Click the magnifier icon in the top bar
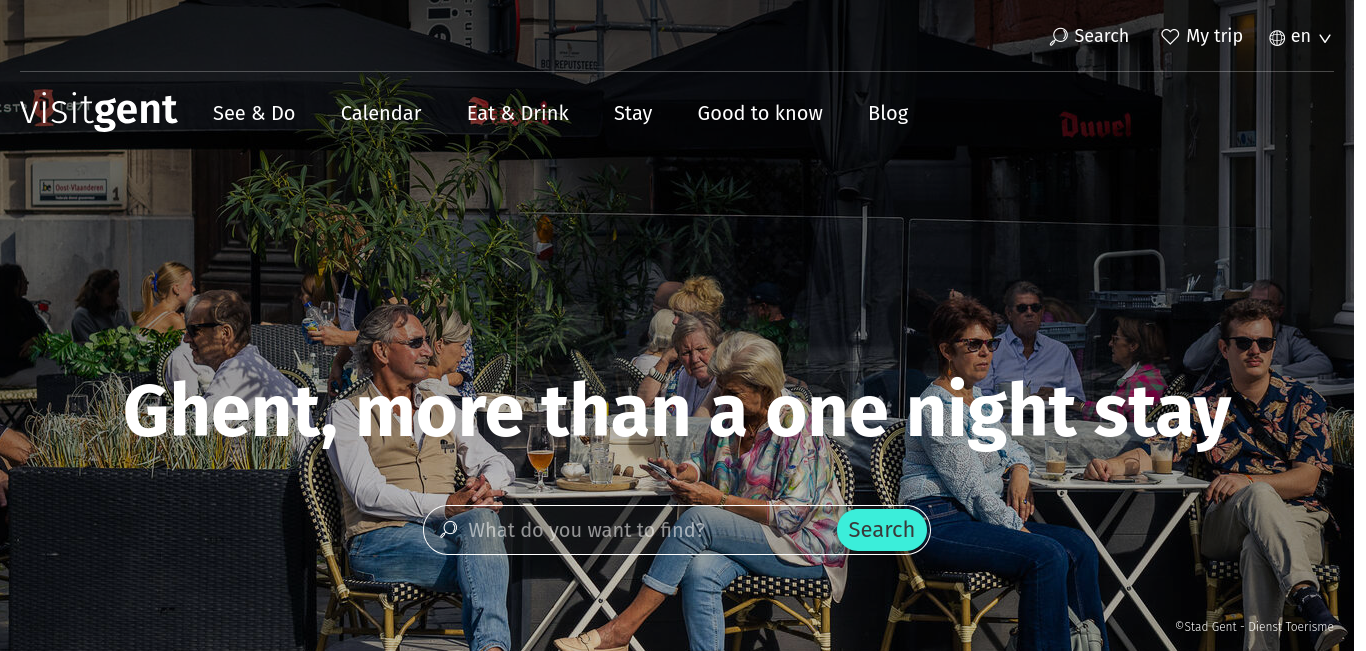The height and width of the screenshot is (651, 1366). 1058,37
